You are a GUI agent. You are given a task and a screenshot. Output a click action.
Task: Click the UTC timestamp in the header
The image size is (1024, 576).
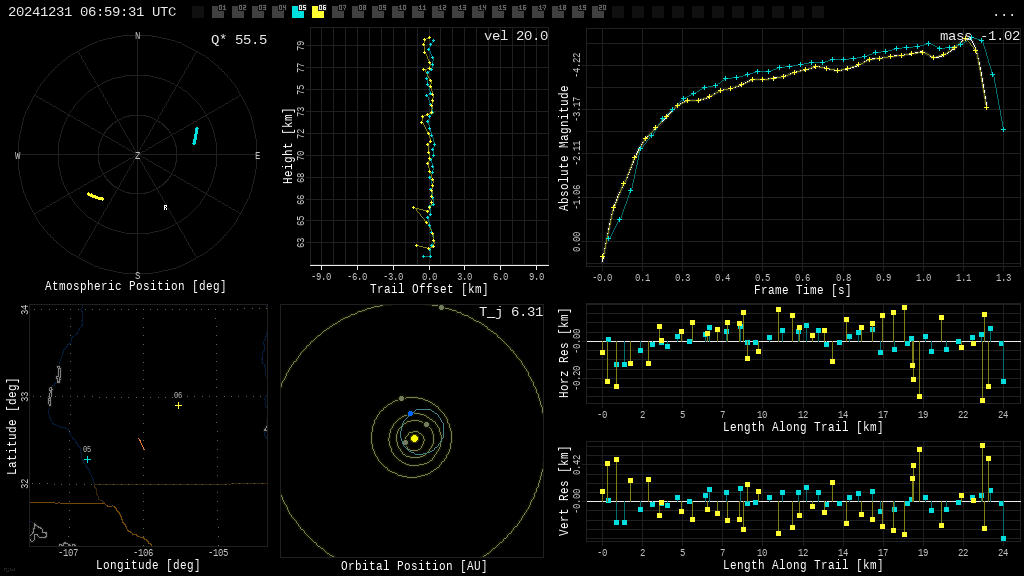click(x=92, y=12)
